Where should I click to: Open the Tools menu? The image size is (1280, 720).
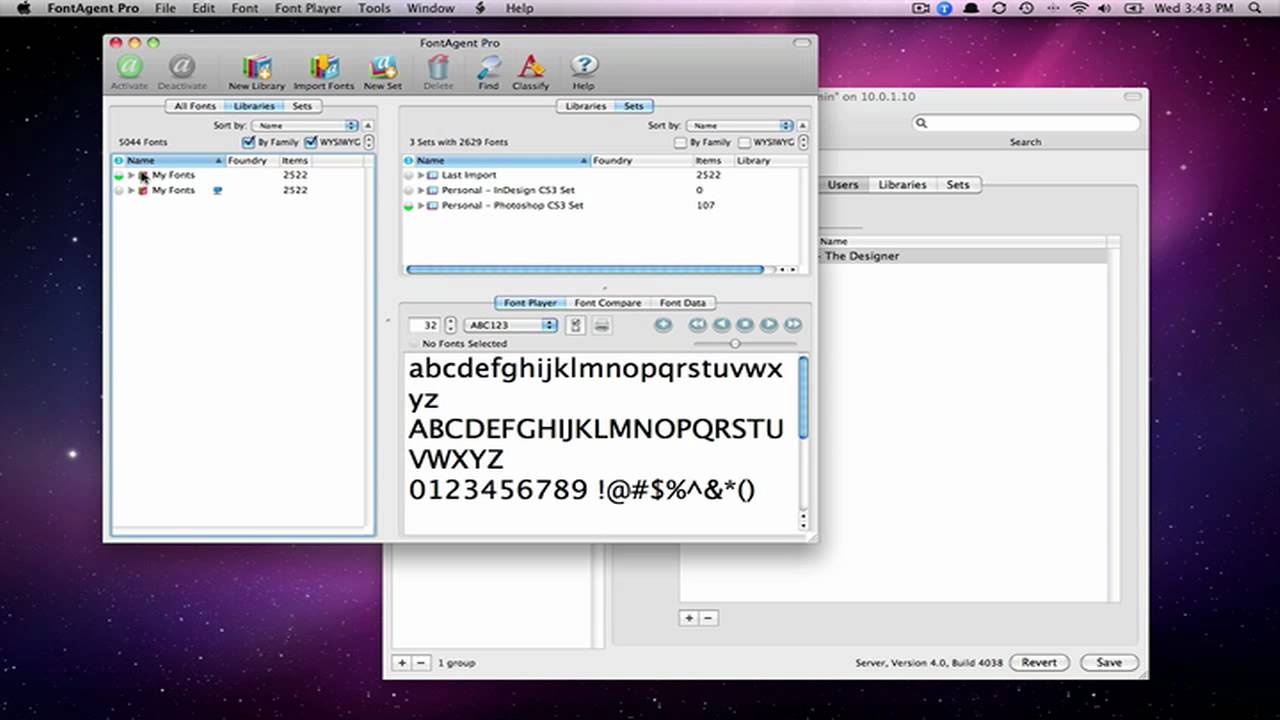pyautogui.click(x=374, y=9)
